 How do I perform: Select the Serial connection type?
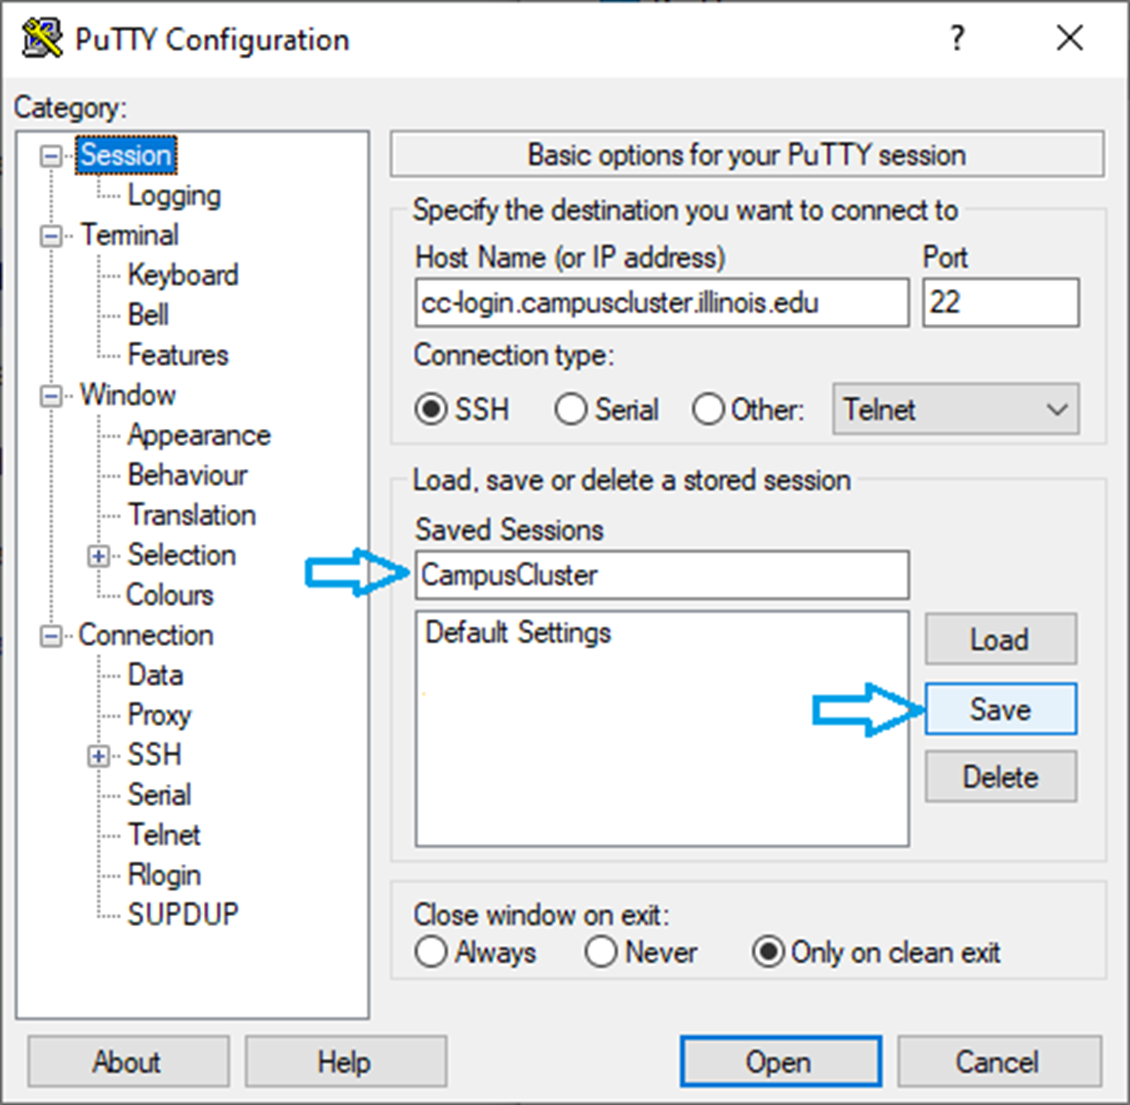(x=571, y=410)
